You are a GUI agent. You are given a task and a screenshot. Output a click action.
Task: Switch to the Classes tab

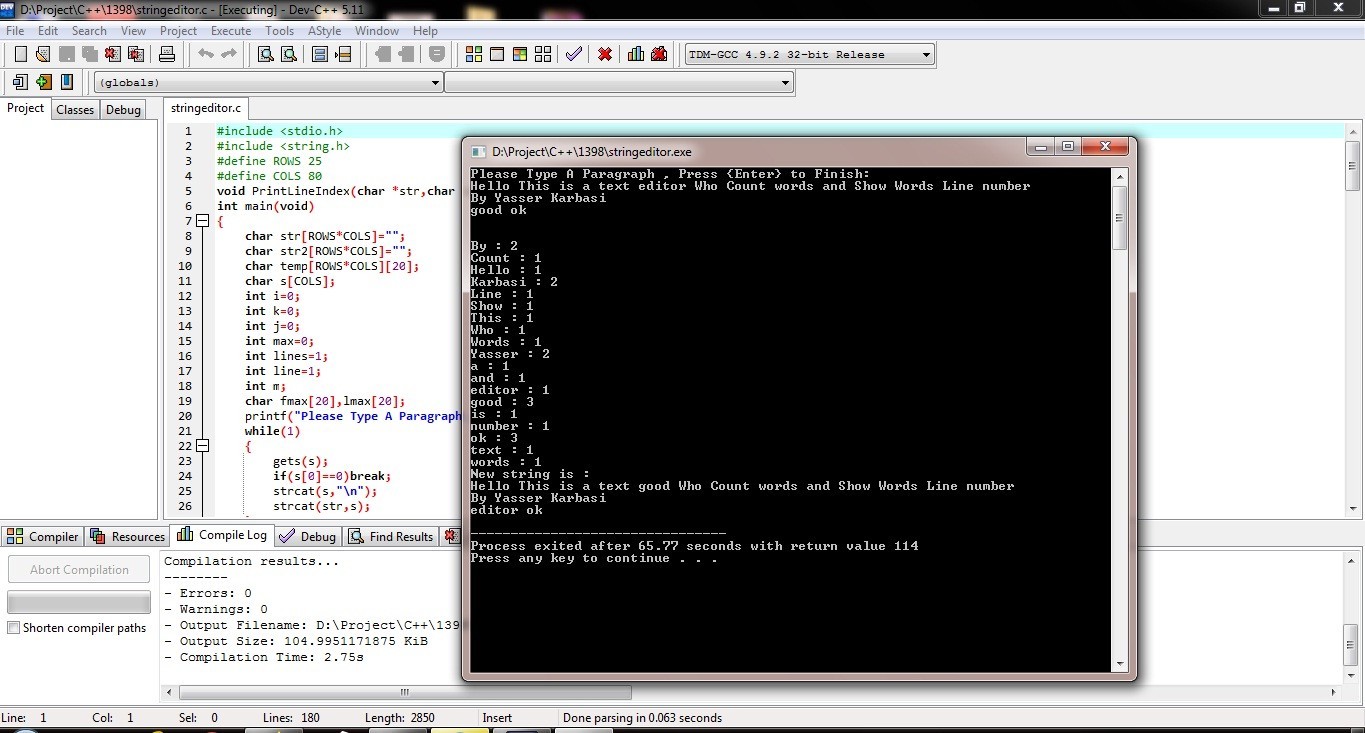click(75, 110)
